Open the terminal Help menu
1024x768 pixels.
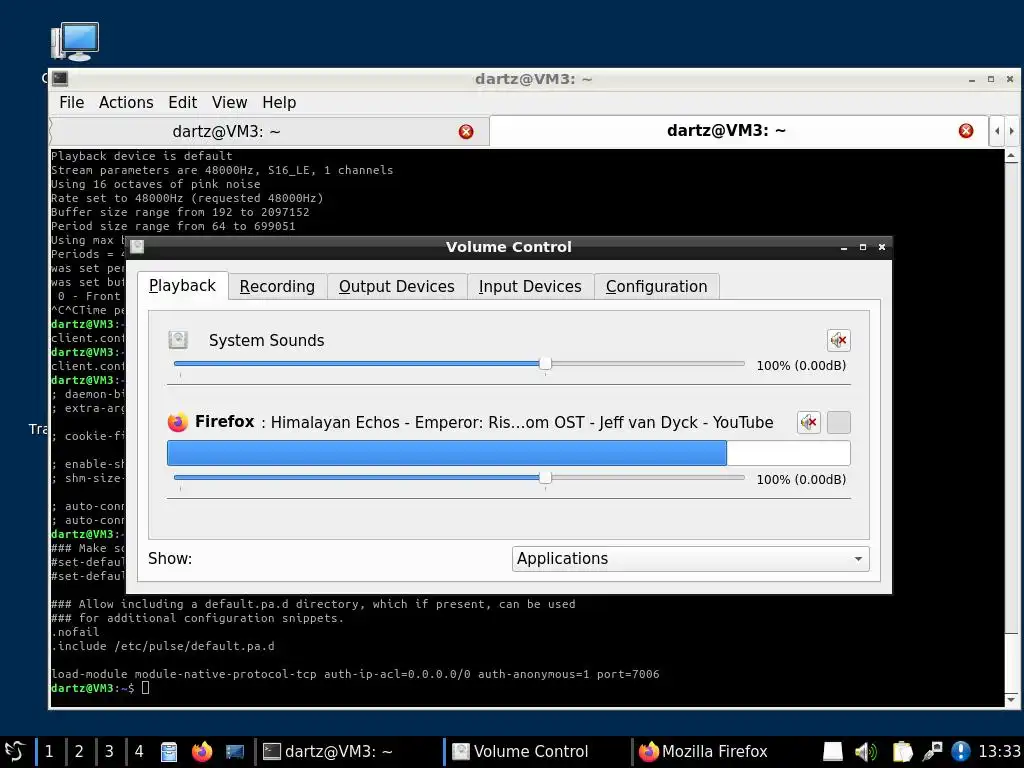[x=279, y=103]
